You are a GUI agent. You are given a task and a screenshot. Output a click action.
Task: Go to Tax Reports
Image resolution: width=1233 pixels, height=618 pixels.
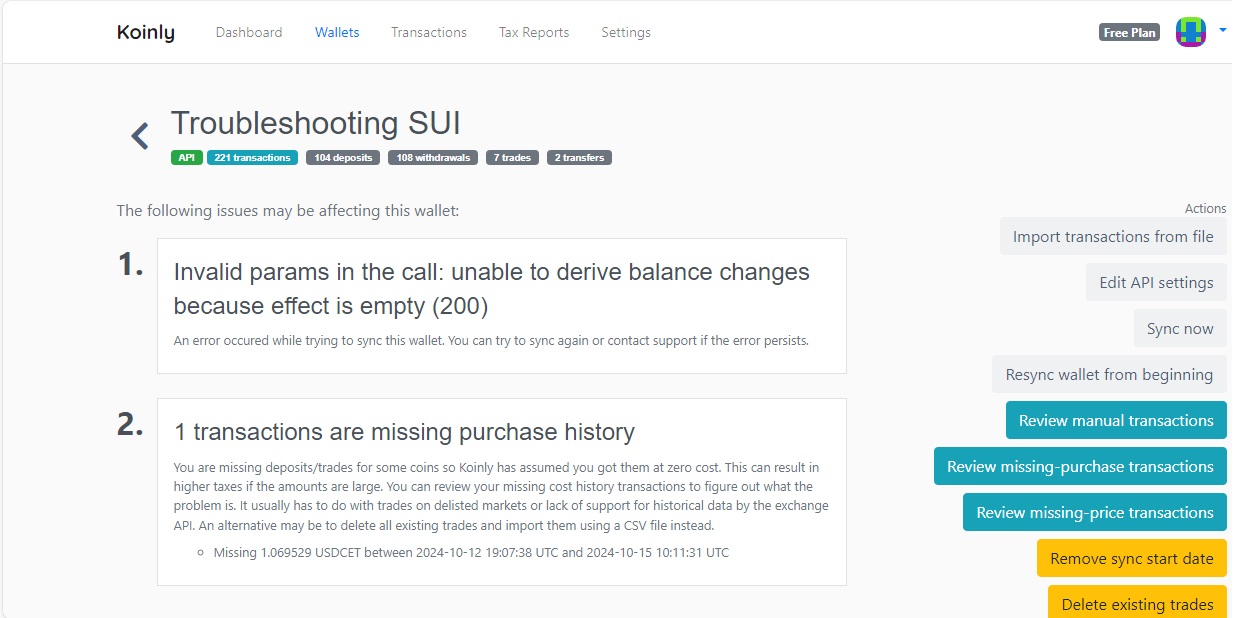[x=534, y=32]
